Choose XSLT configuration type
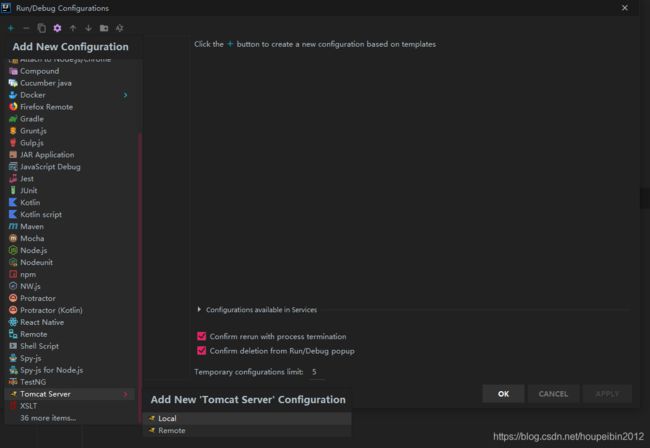Image resolution: width=650 pixels, height=448 pixels. pyautogui.click(x=29, y=406)
